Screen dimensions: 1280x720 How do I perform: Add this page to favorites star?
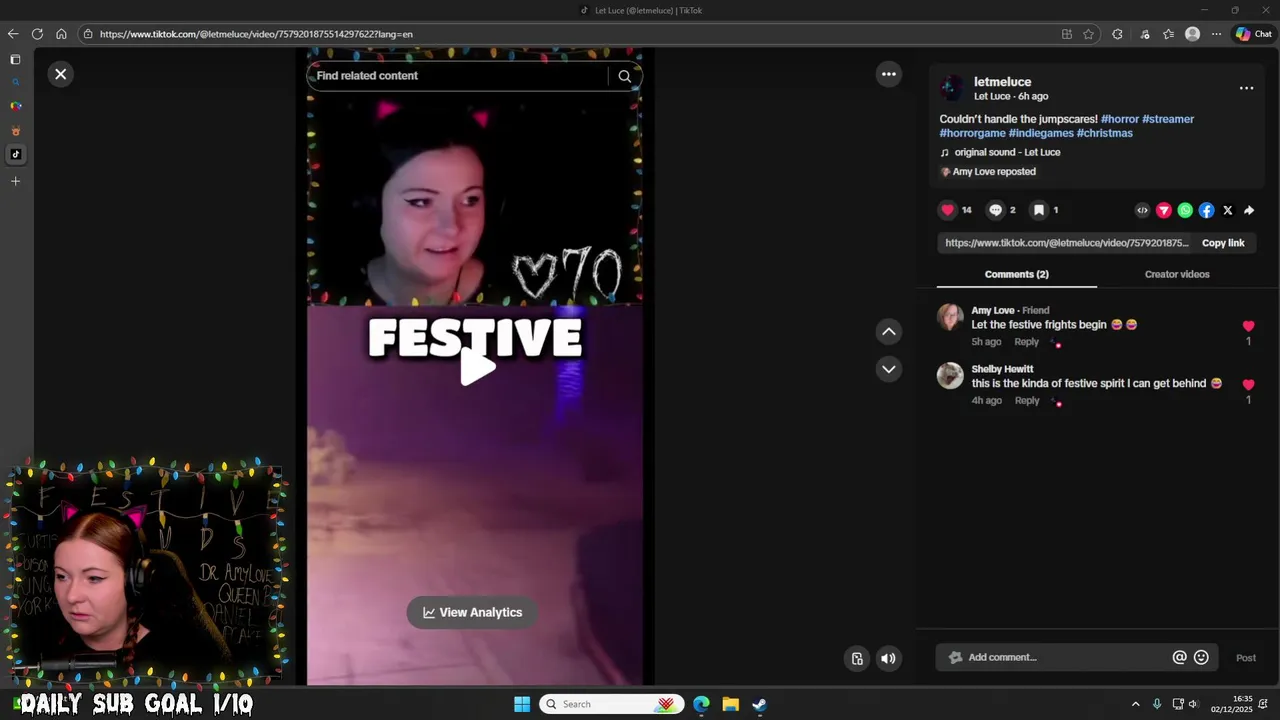tap(1089, 34)
